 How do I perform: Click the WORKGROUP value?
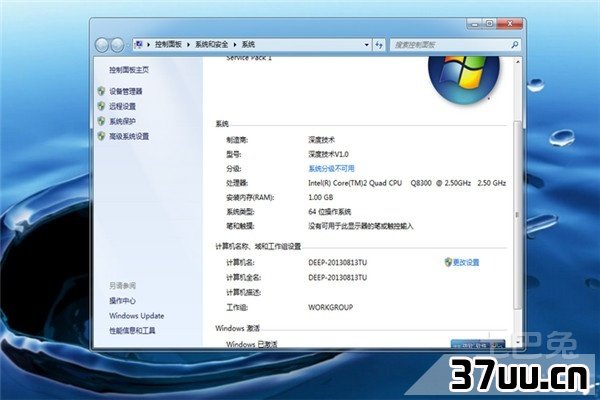pos(331,307)
